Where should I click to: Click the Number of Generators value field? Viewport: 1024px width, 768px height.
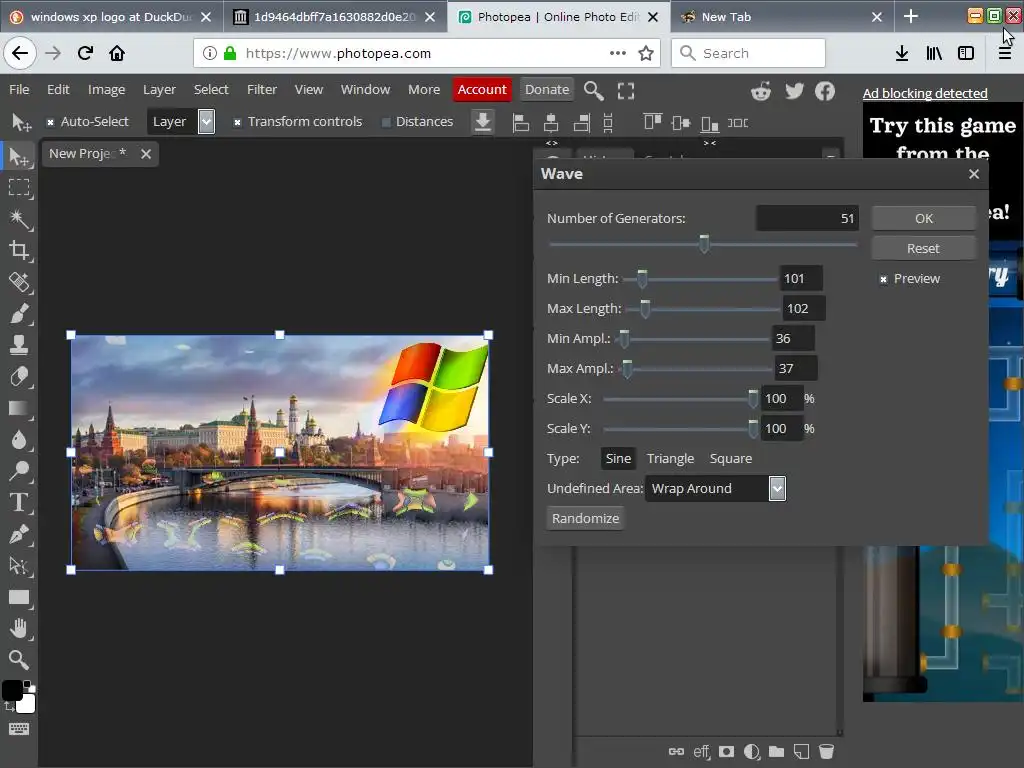click(807, 219)
